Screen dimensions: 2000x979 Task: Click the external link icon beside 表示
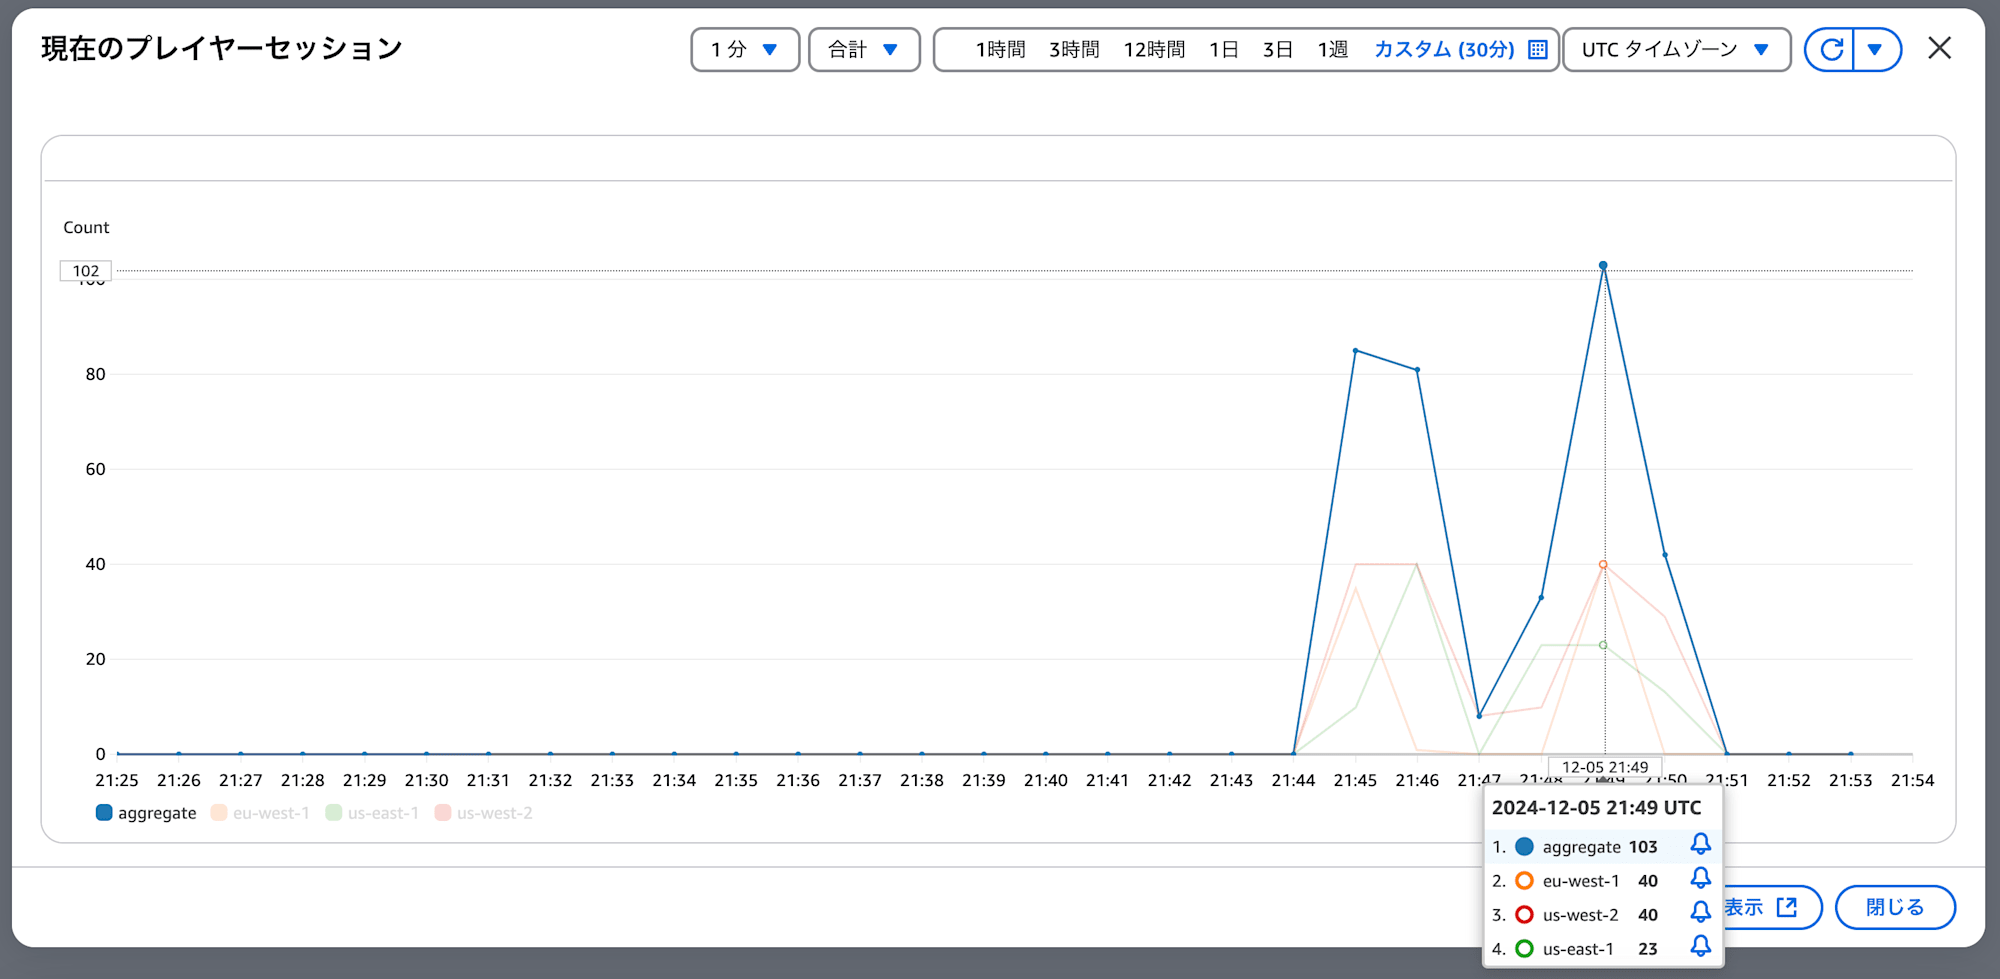(1787, 907)
